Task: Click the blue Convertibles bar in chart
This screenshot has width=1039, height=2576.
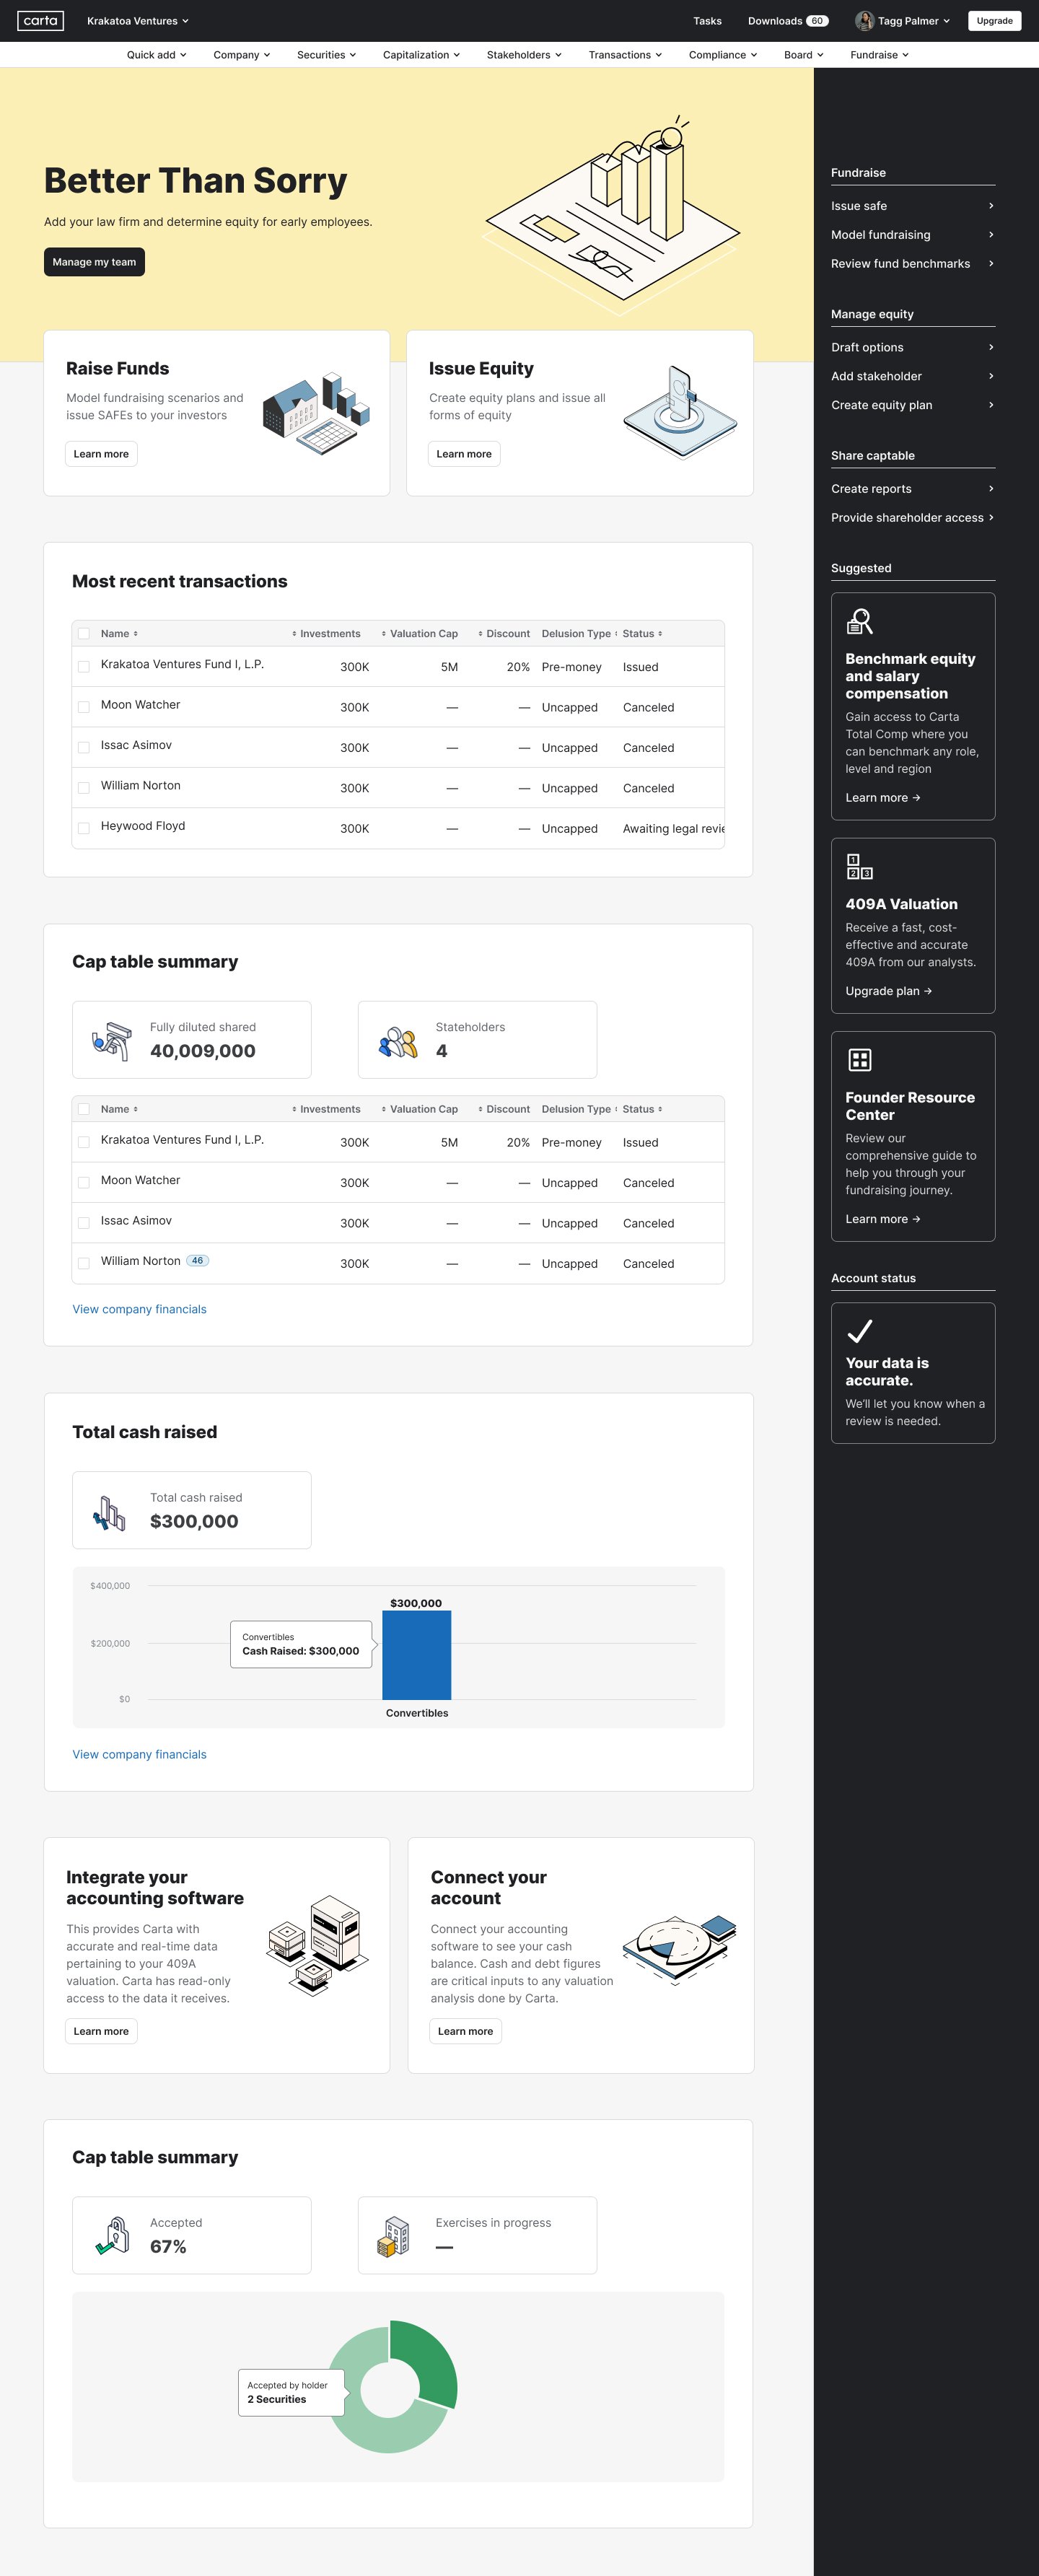Action: pos(417,1654)
